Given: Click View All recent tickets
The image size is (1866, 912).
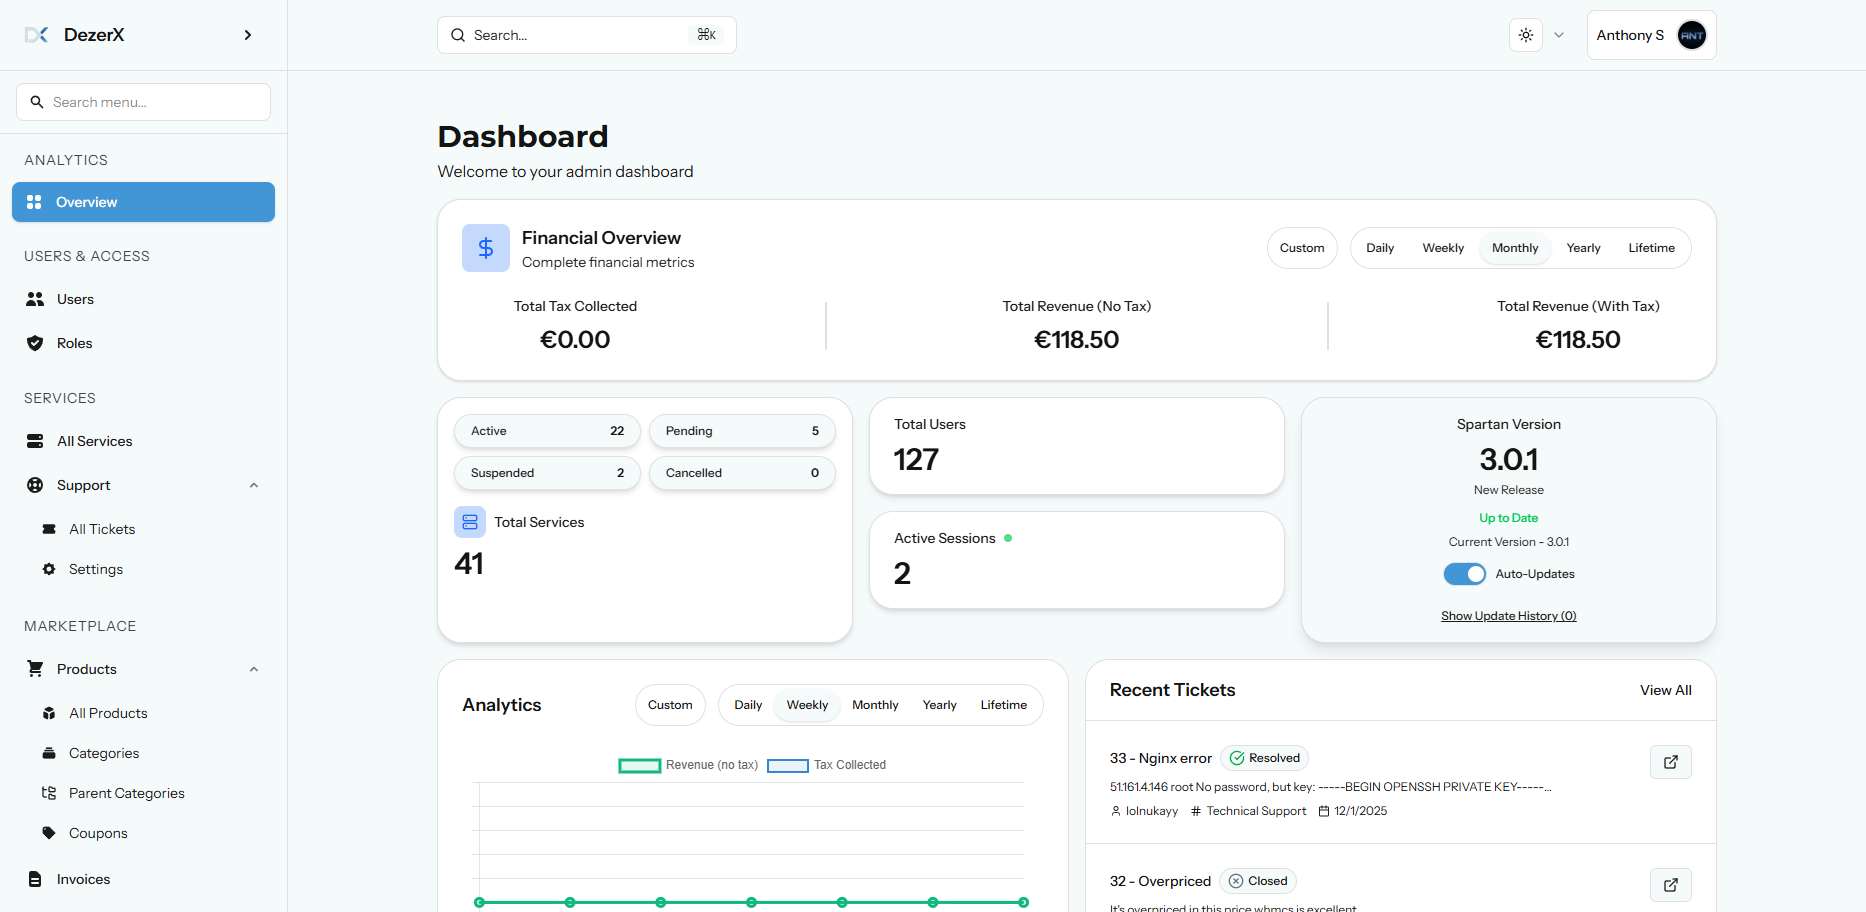Looking at the screenshot, I should (1665, 690).
